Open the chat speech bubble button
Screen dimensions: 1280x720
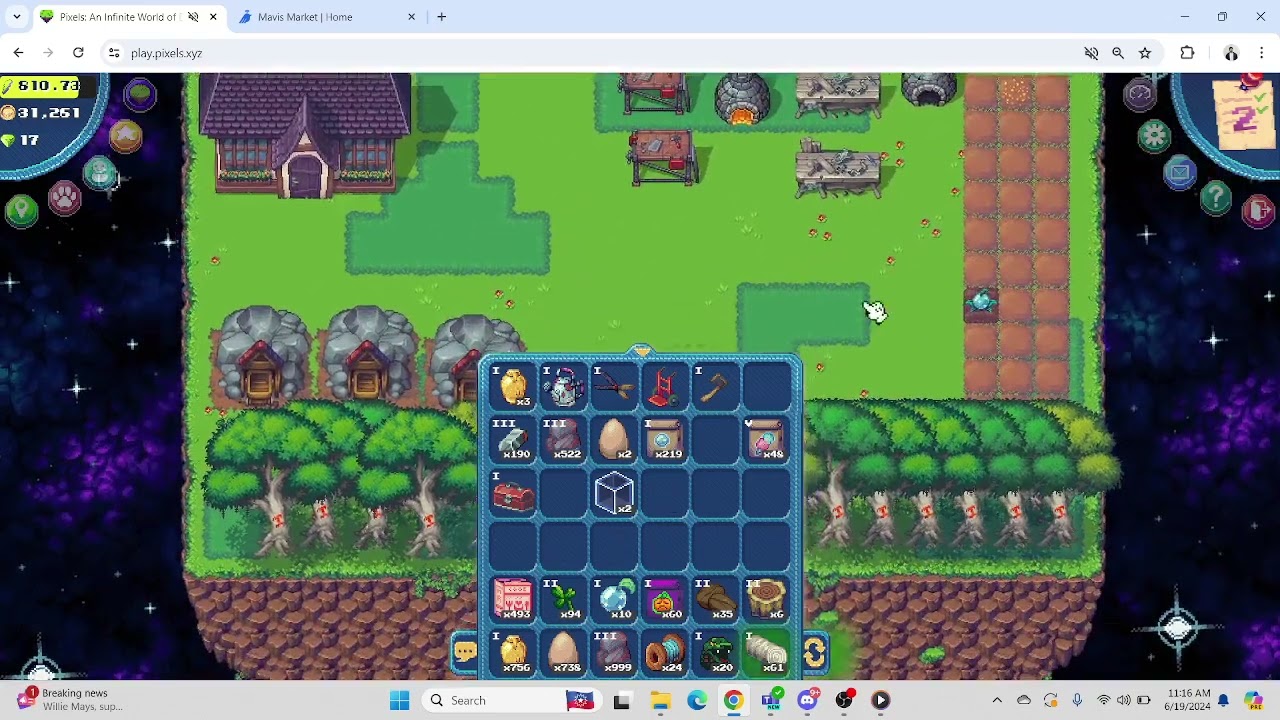click(x=466, y=653)
